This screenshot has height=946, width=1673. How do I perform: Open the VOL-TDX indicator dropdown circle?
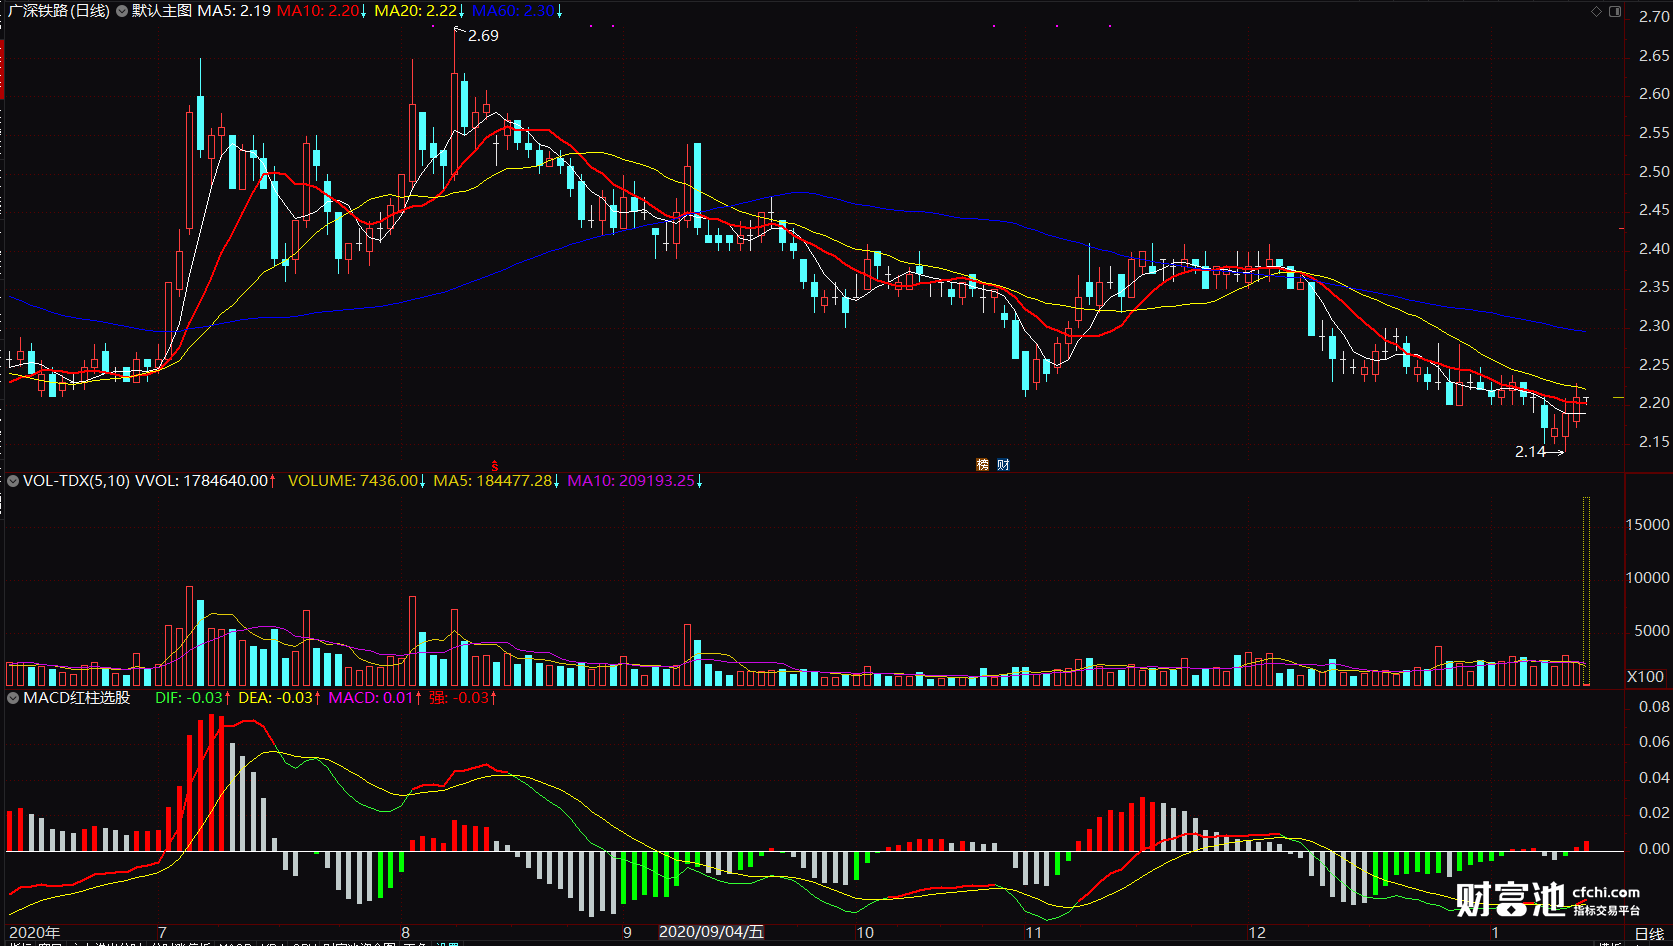coord(13,481)
